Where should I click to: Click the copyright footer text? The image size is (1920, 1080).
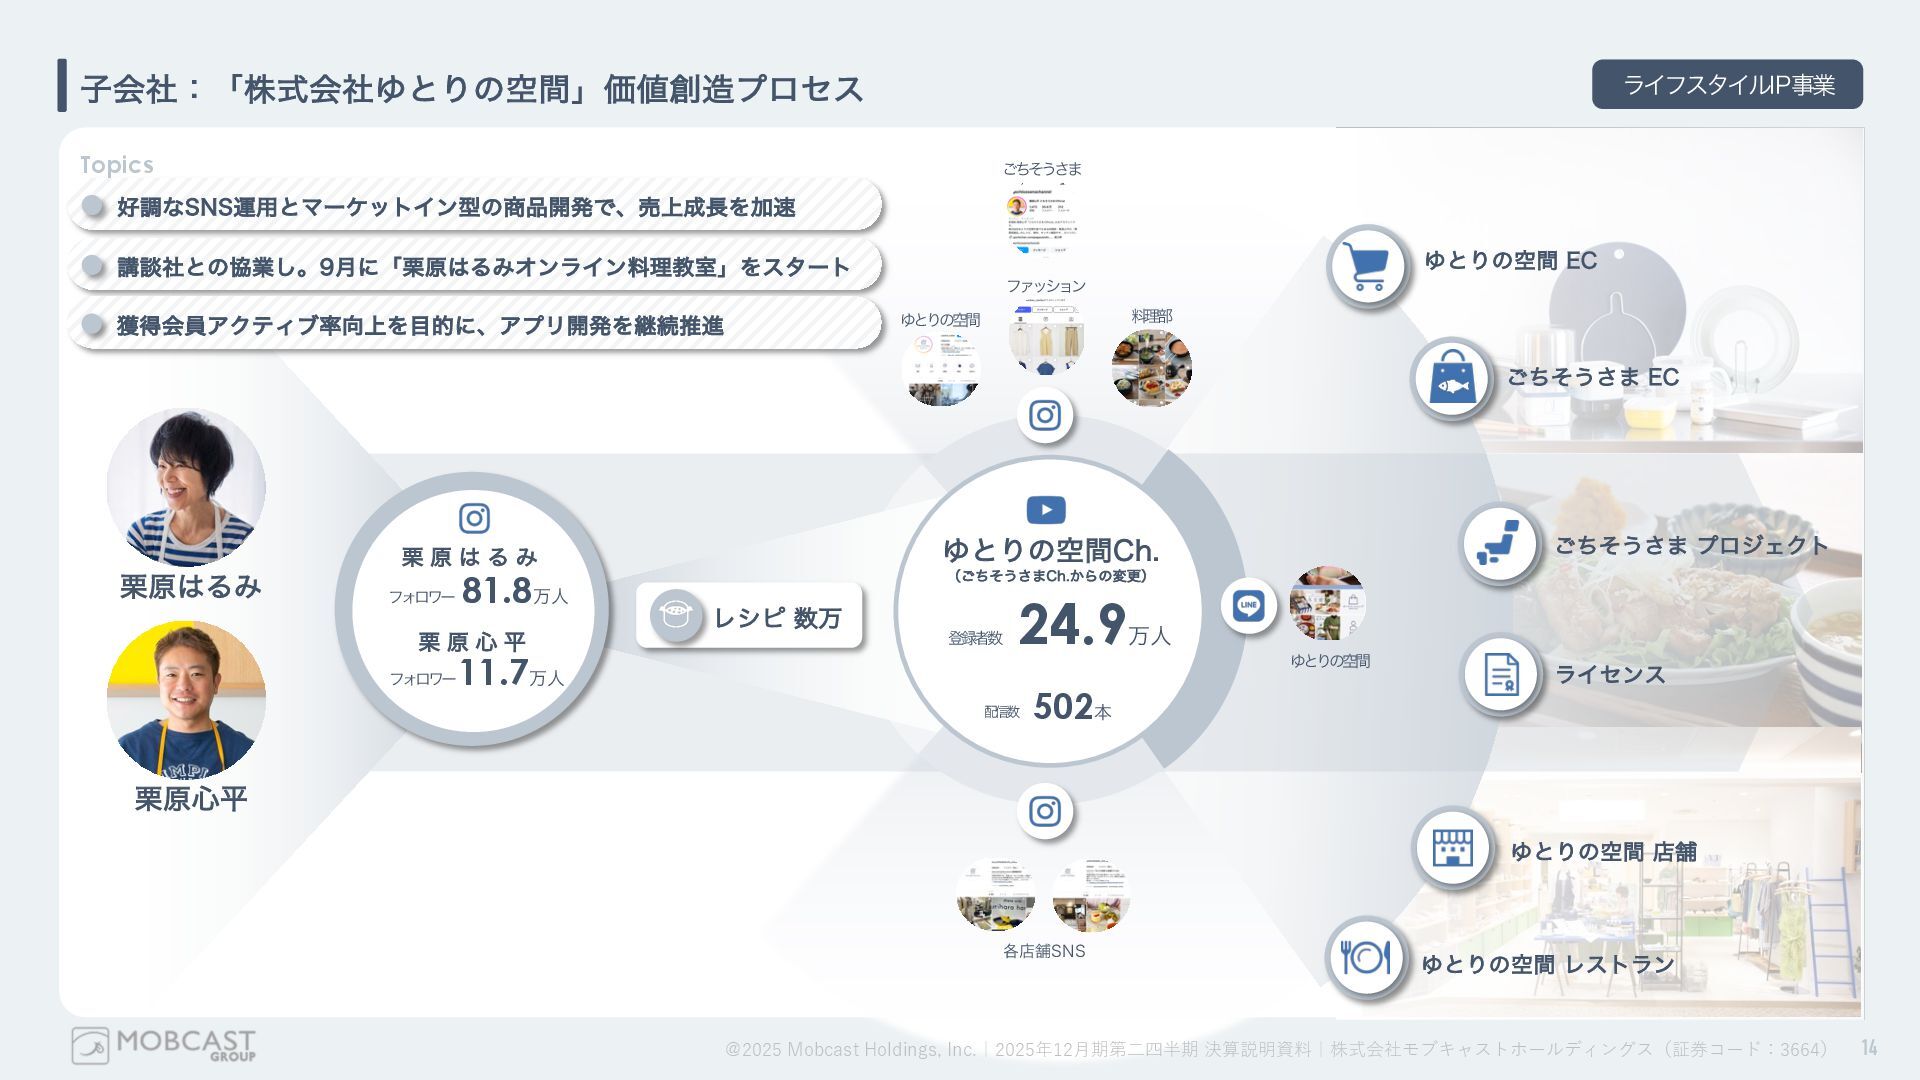click(1278, 1049)
